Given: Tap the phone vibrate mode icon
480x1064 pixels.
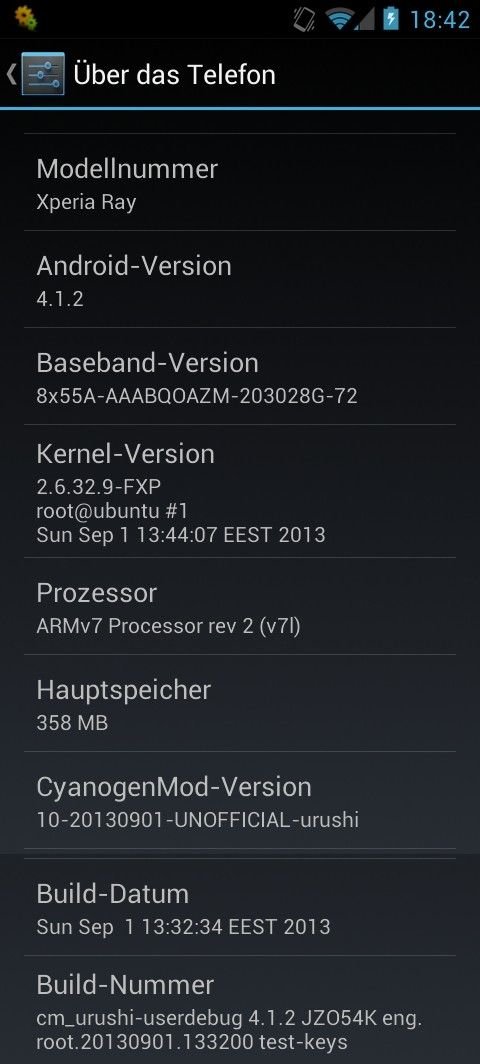Looking at the screenshot, I should click(303, 19).
